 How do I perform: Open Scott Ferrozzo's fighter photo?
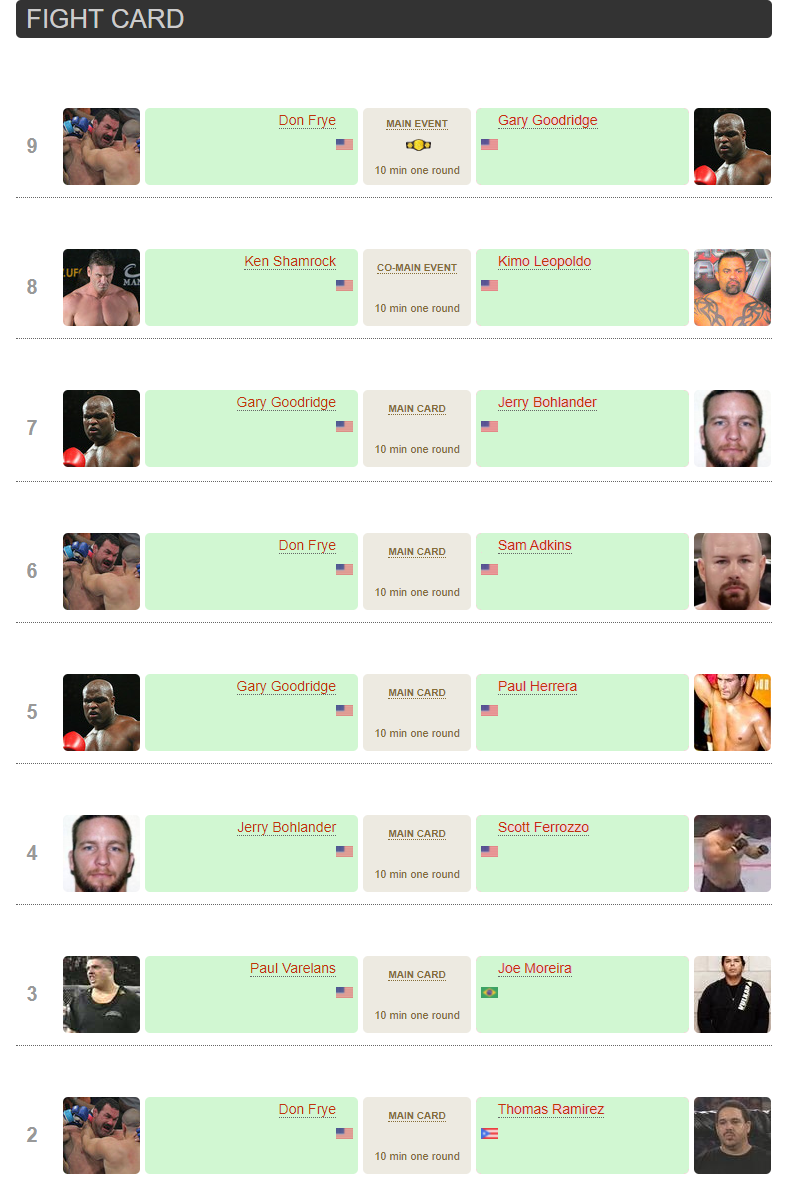[x=732, y=853]
